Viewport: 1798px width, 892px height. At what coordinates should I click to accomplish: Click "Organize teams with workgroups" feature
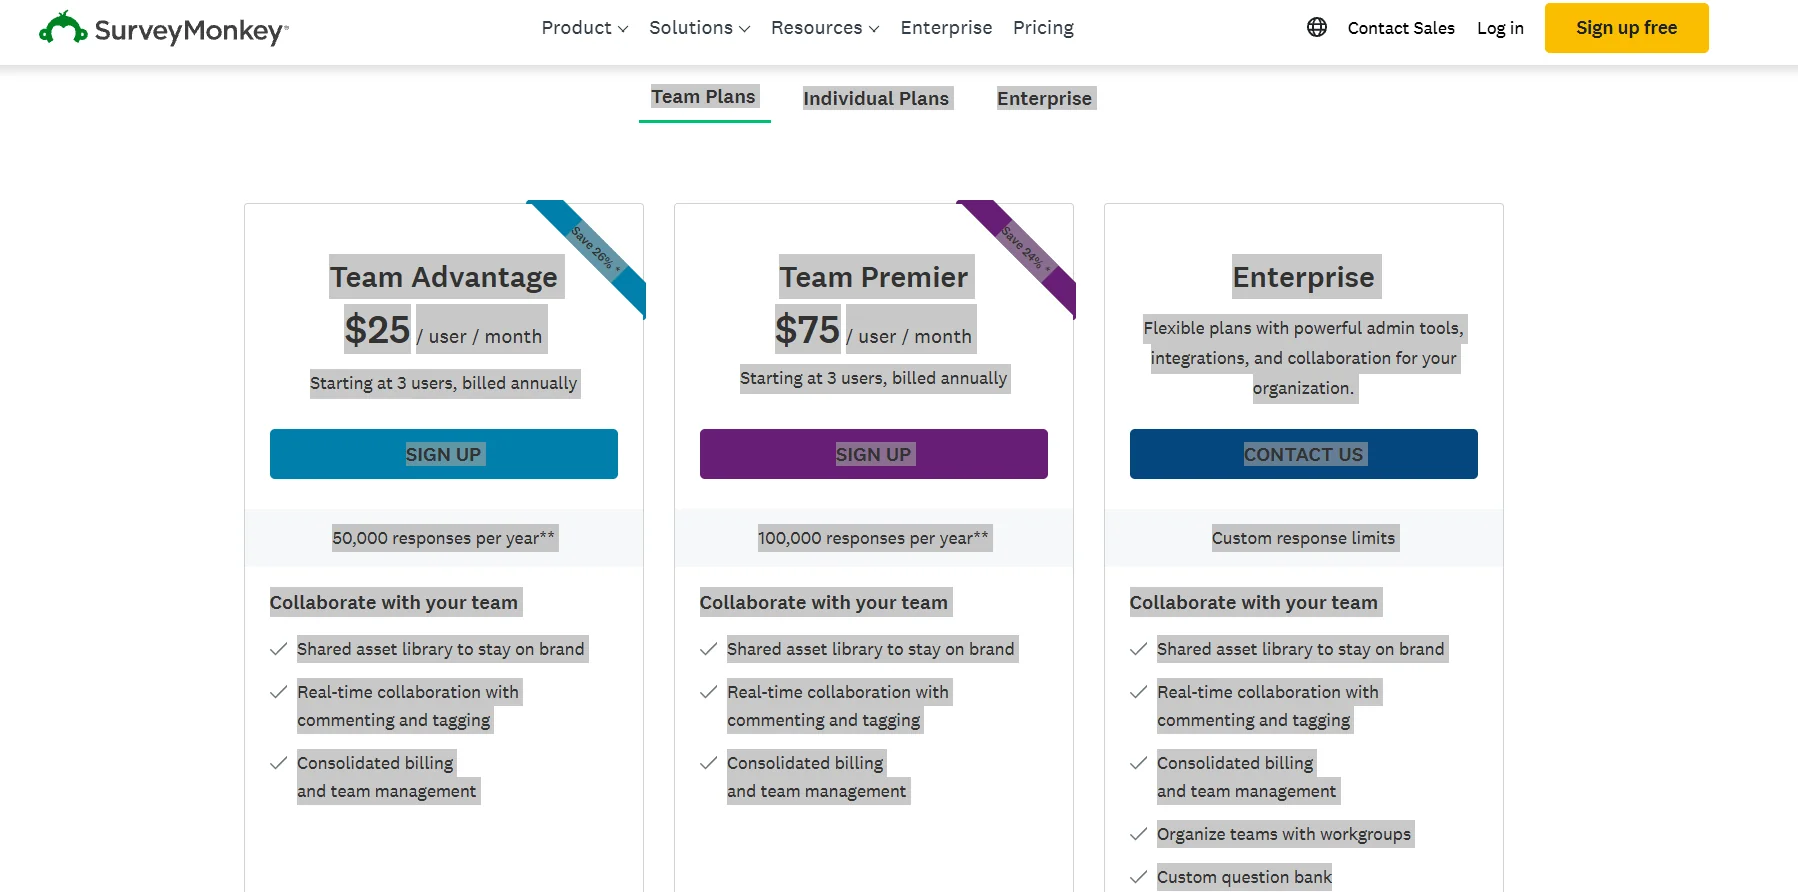pos(1285,834)
